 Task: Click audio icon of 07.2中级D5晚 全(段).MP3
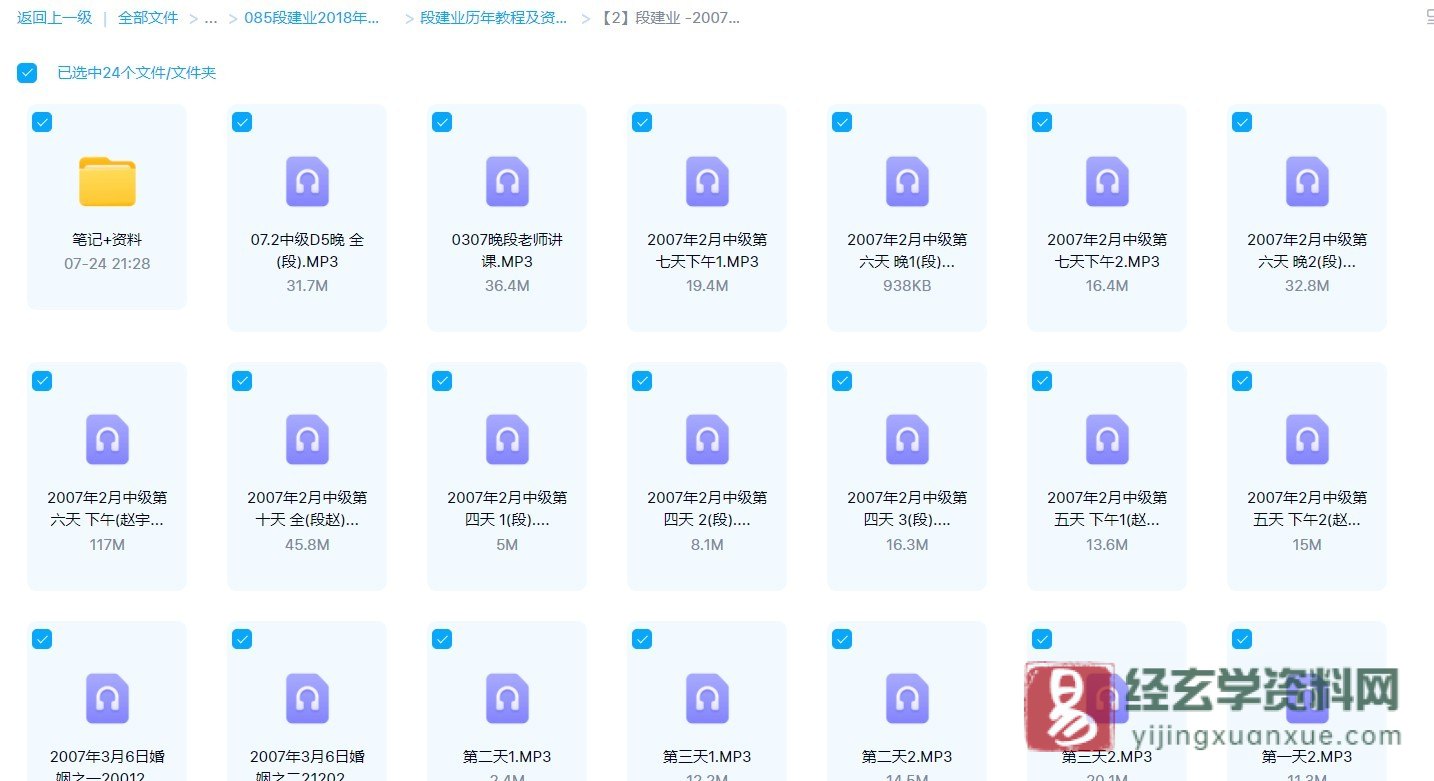pos(307,182)
